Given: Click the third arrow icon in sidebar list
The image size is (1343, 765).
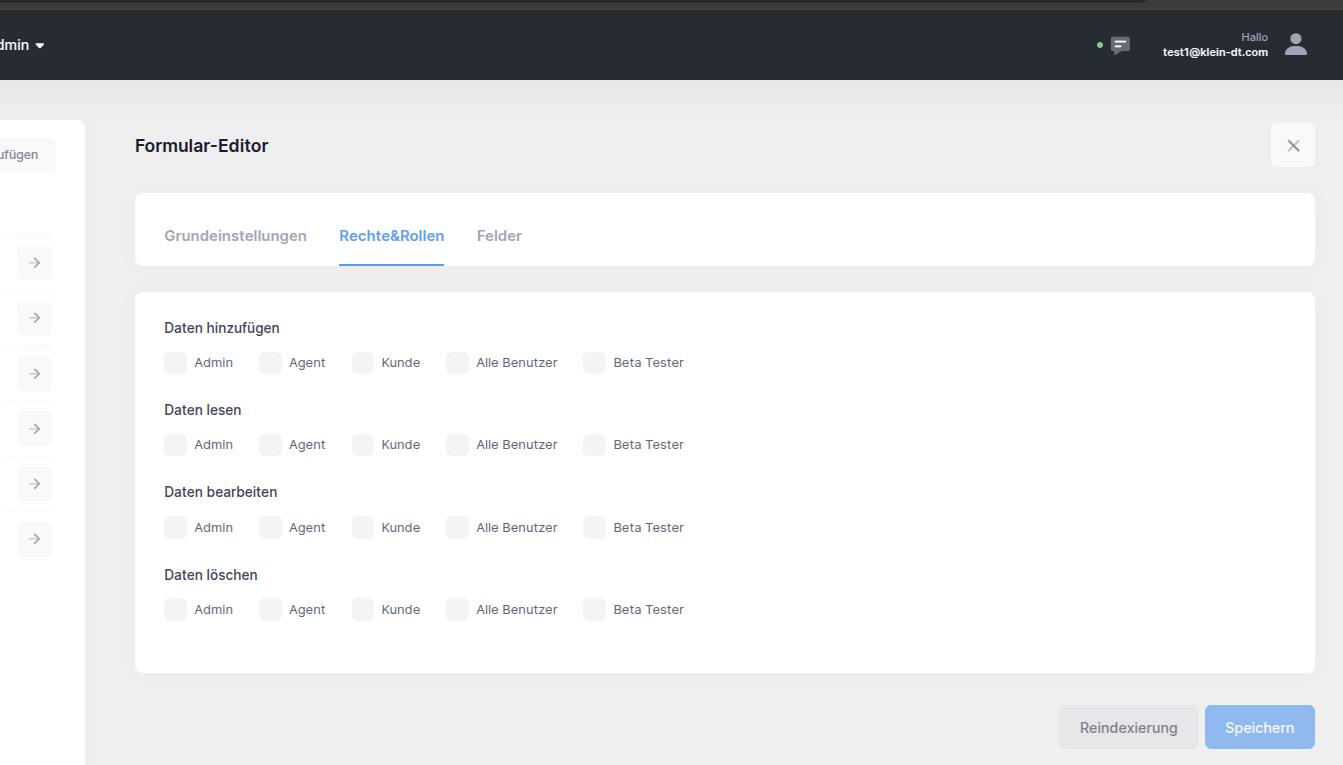Looking at the screenshot, I should 35,373.
